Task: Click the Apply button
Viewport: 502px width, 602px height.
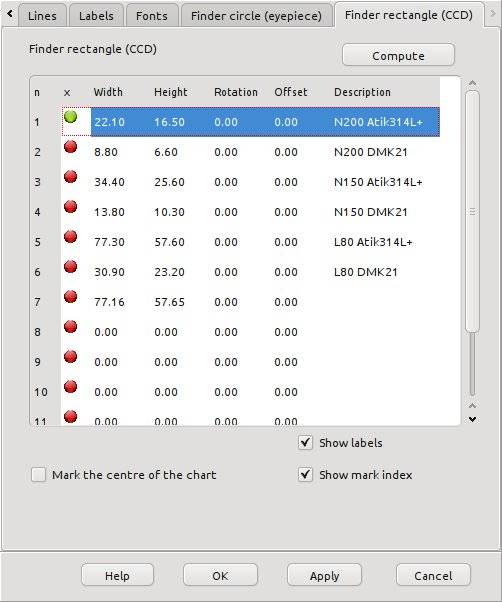Action: (324, 575)
